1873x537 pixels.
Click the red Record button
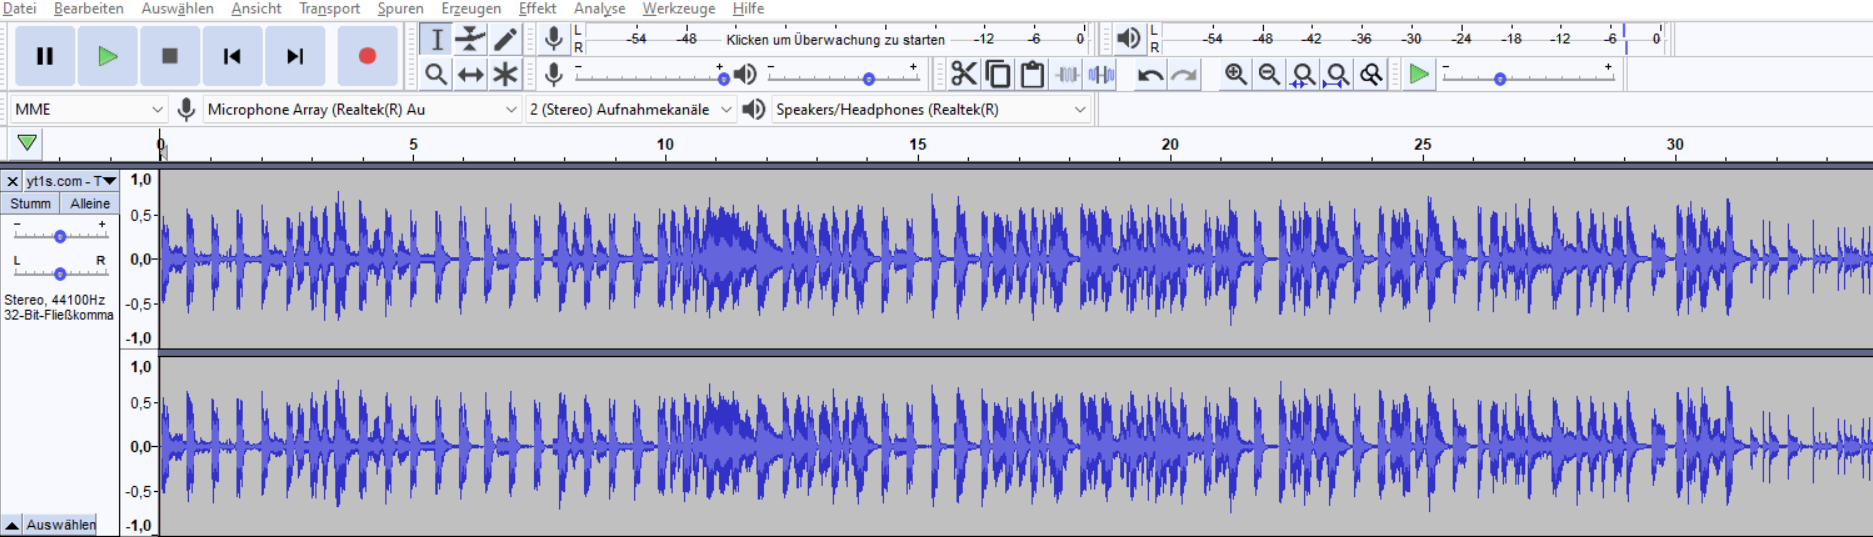pyautogui.click(x=366, y=56)
